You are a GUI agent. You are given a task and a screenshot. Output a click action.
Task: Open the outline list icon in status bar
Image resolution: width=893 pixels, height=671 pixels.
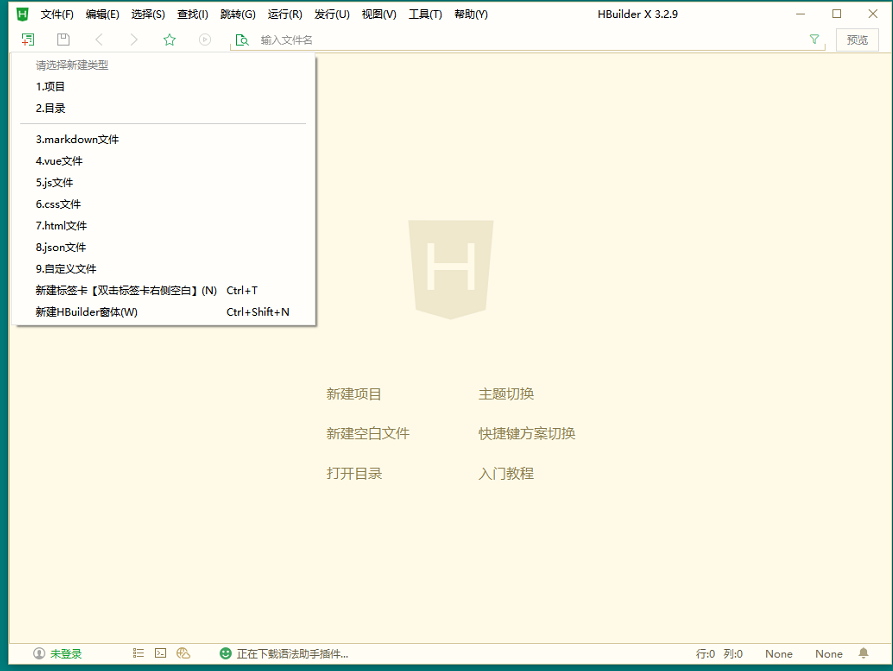coord(138,653)
